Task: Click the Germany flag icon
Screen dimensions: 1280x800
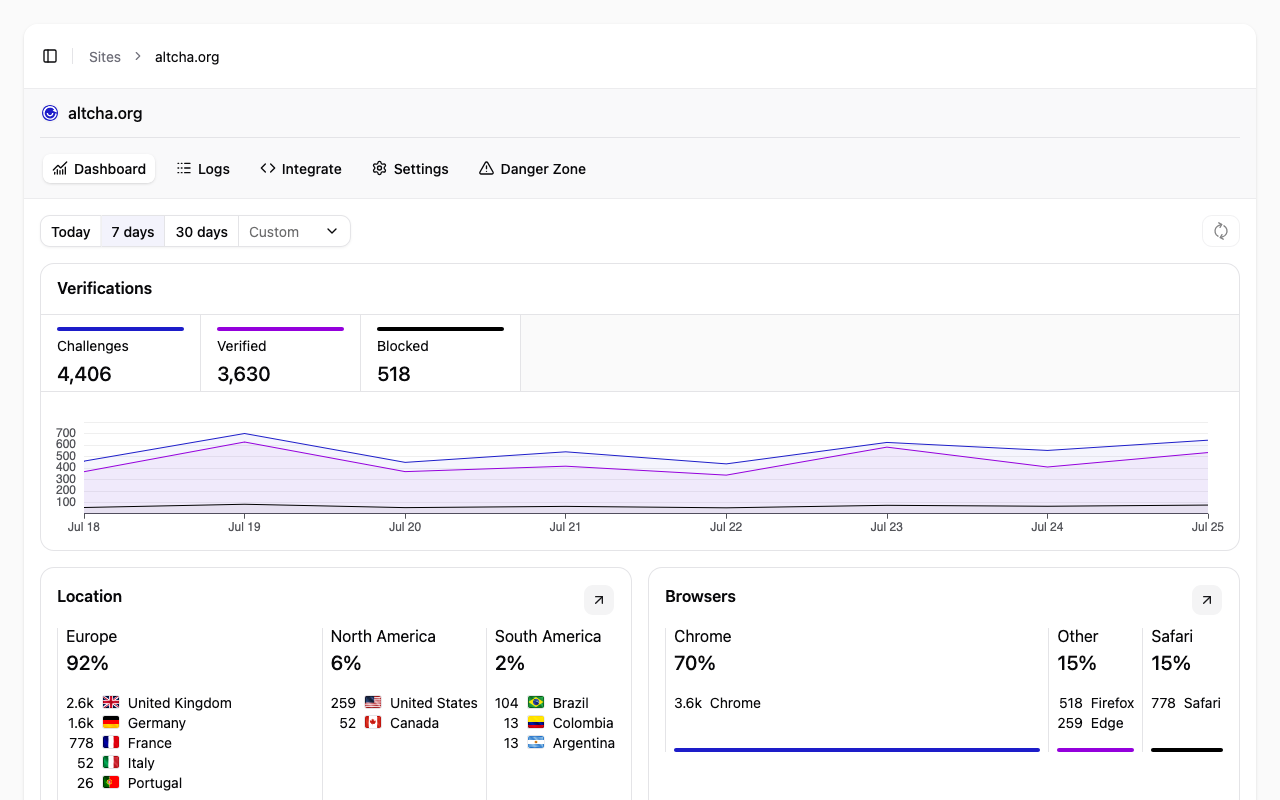Action: [x=111, y=723]
